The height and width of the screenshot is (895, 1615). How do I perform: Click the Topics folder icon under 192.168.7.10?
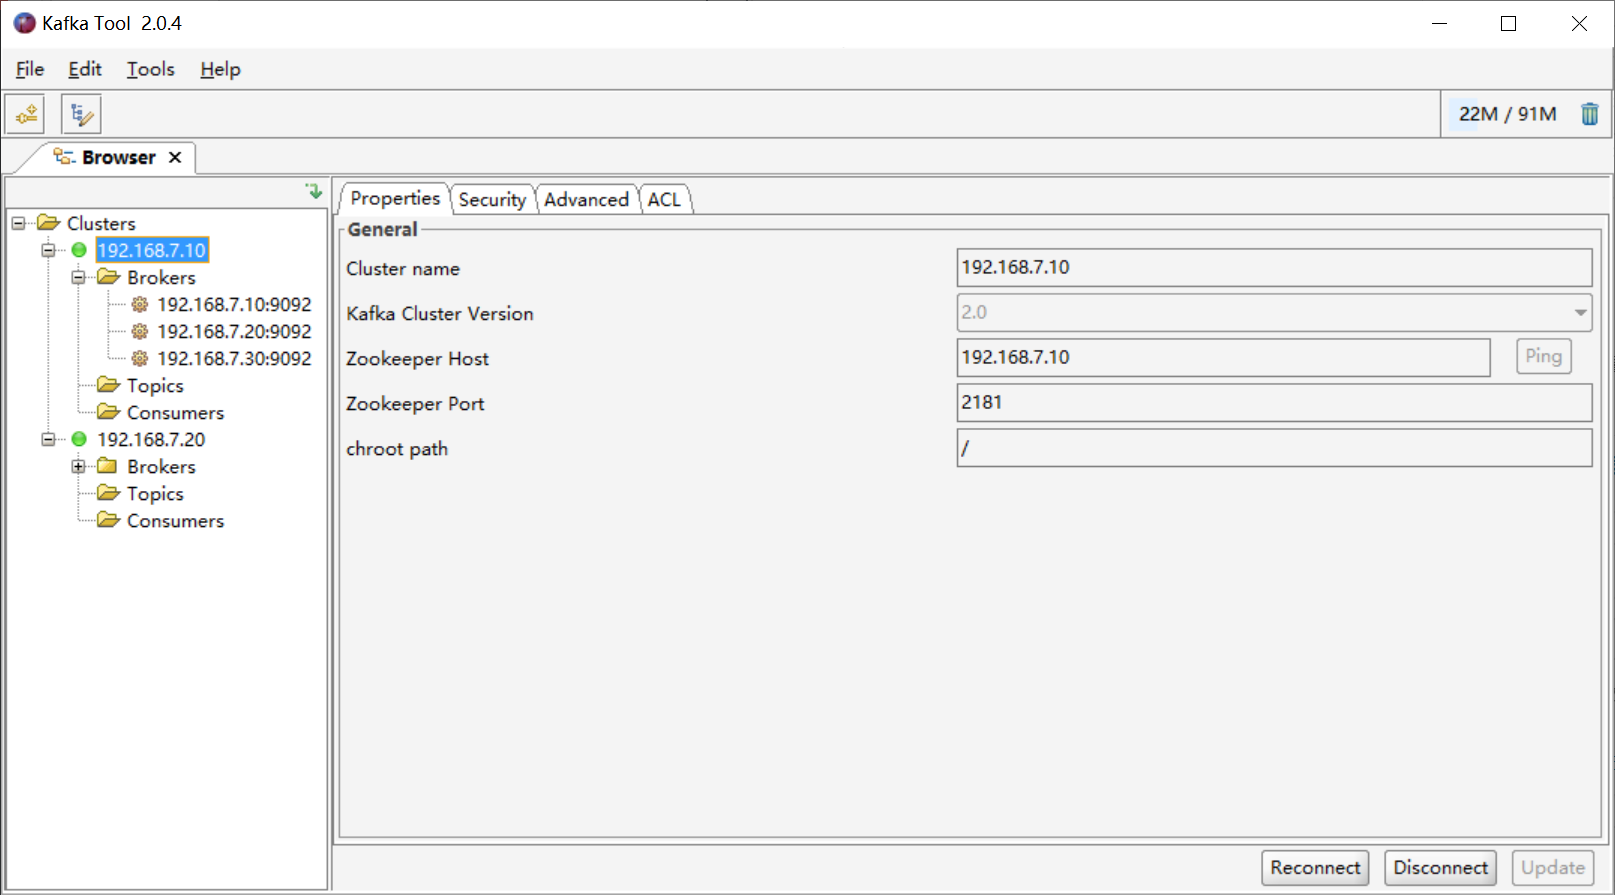[108, 385]
